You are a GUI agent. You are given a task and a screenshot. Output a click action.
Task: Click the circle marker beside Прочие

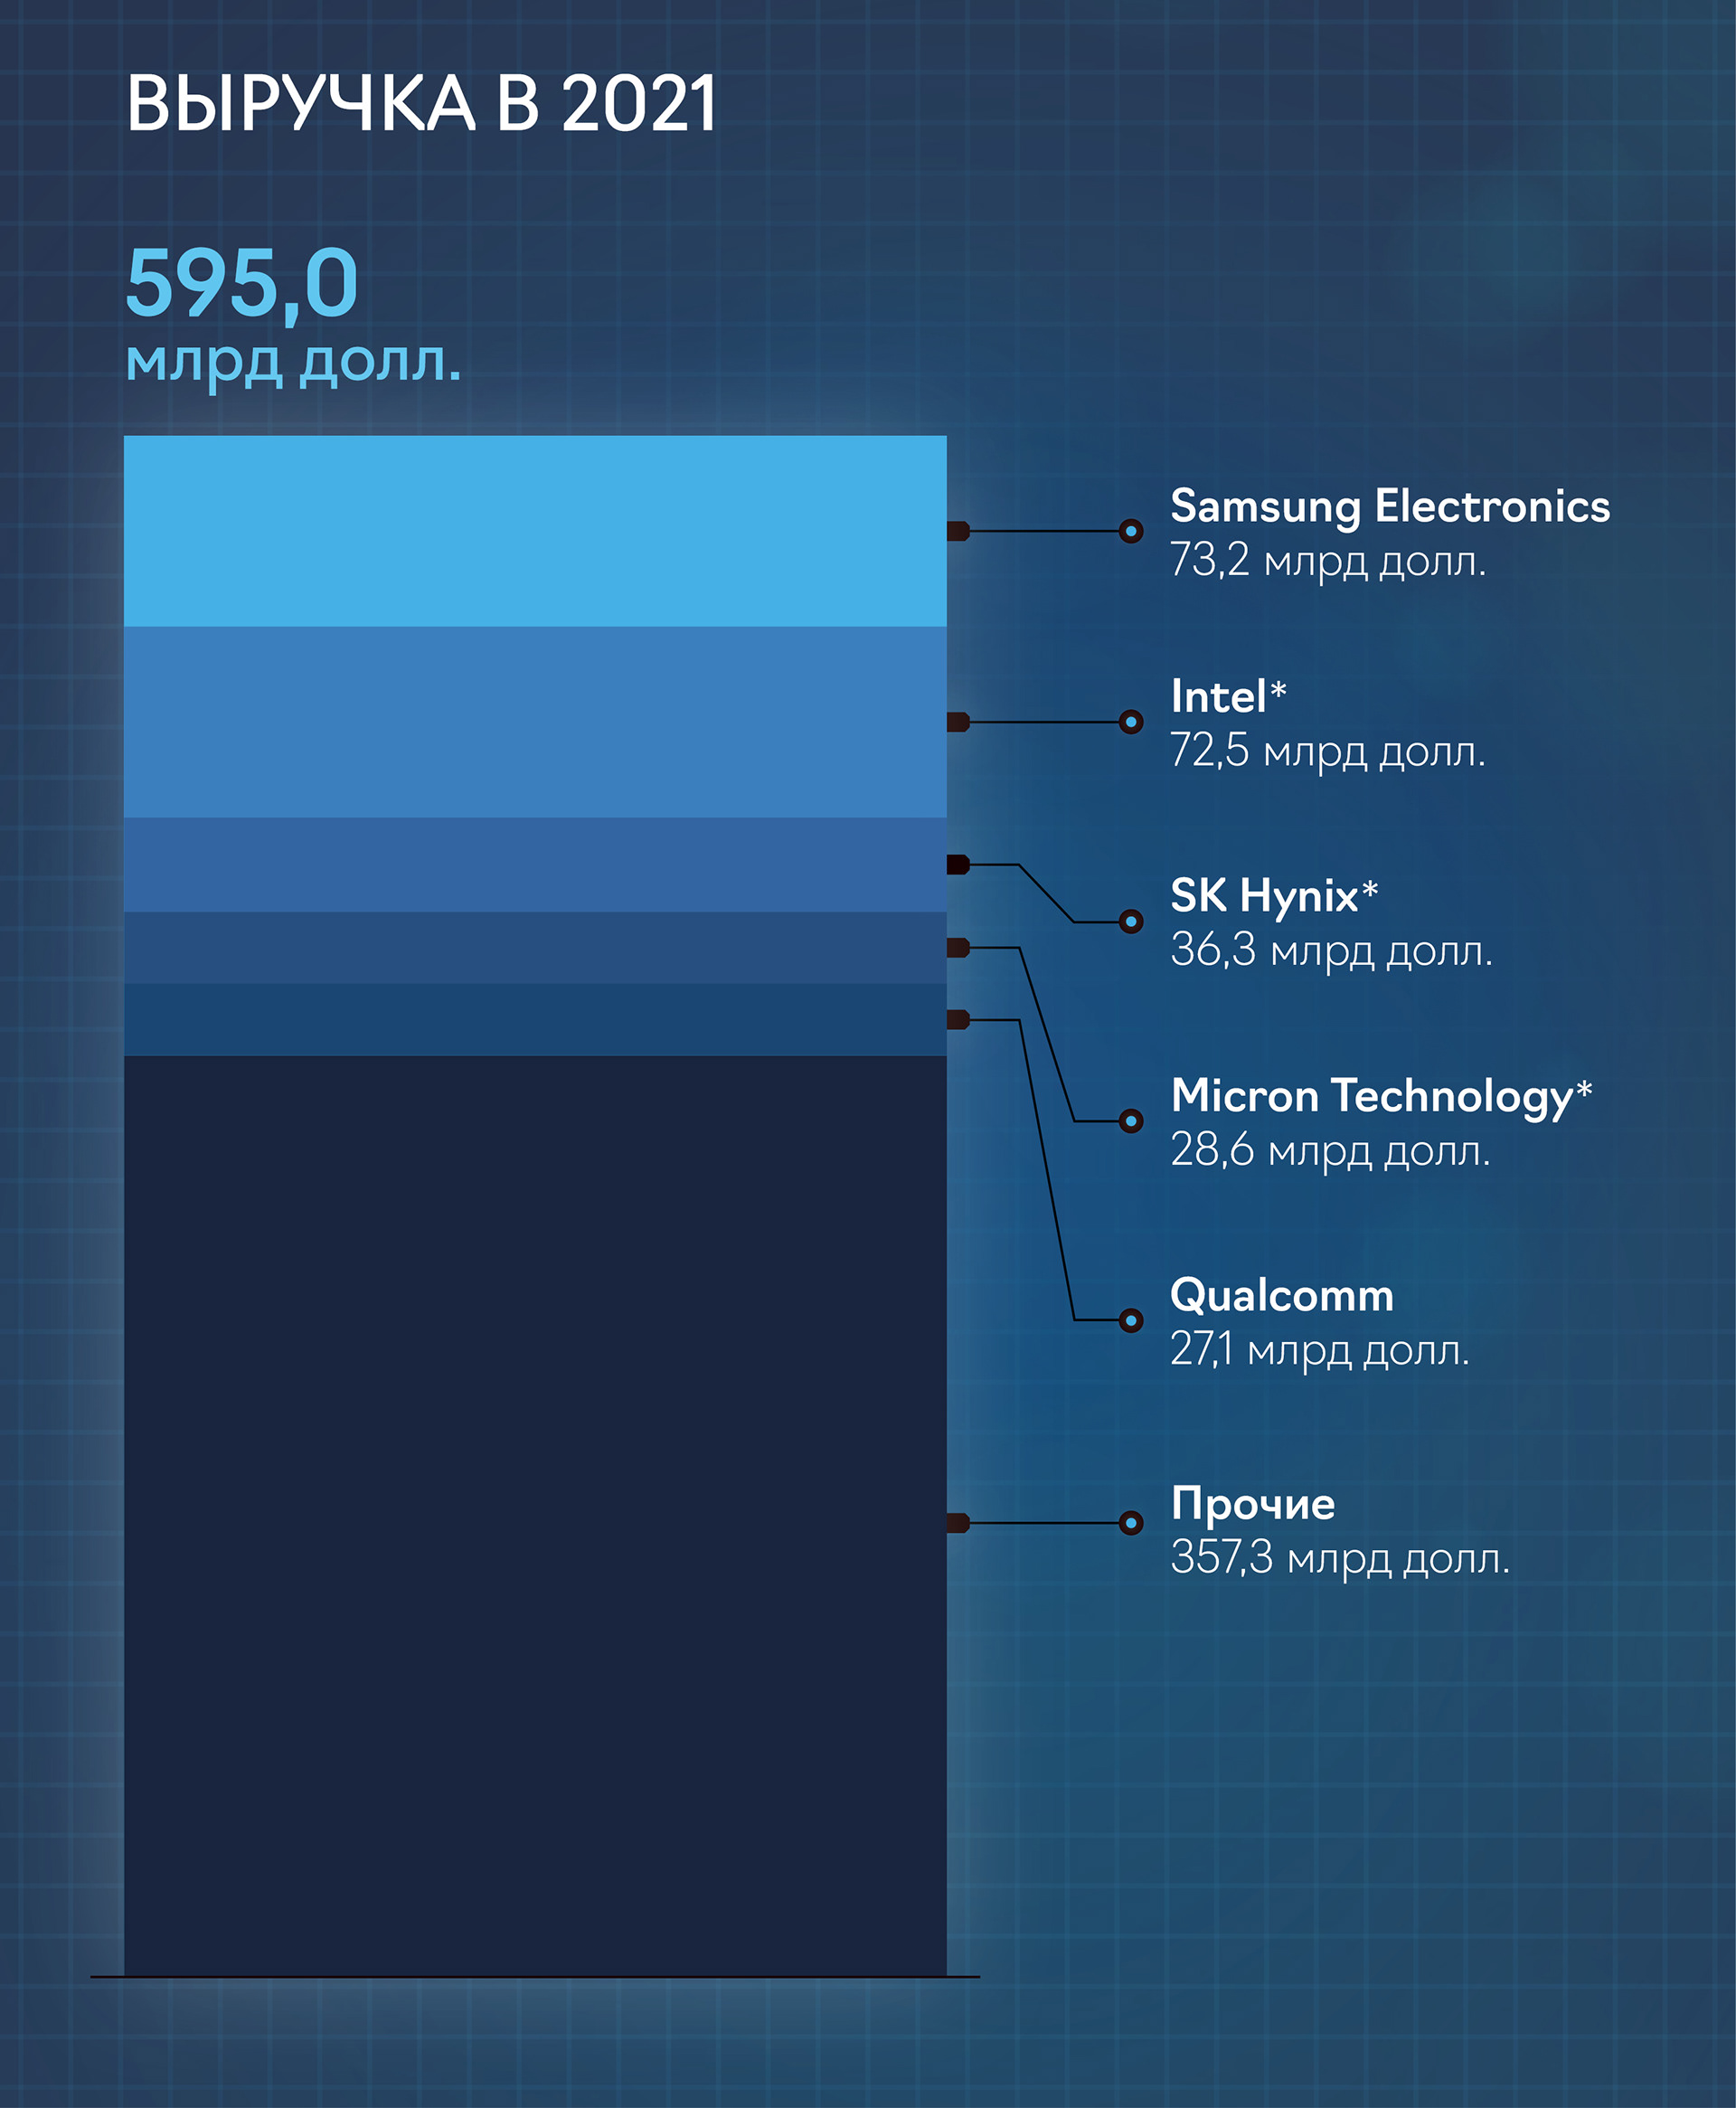tap(1131, 1523)
